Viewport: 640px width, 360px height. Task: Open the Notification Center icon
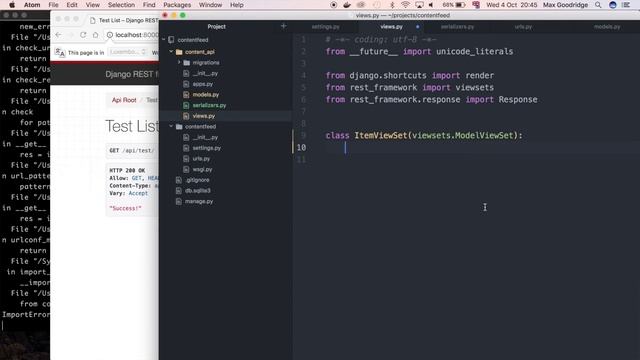(626, 5)
